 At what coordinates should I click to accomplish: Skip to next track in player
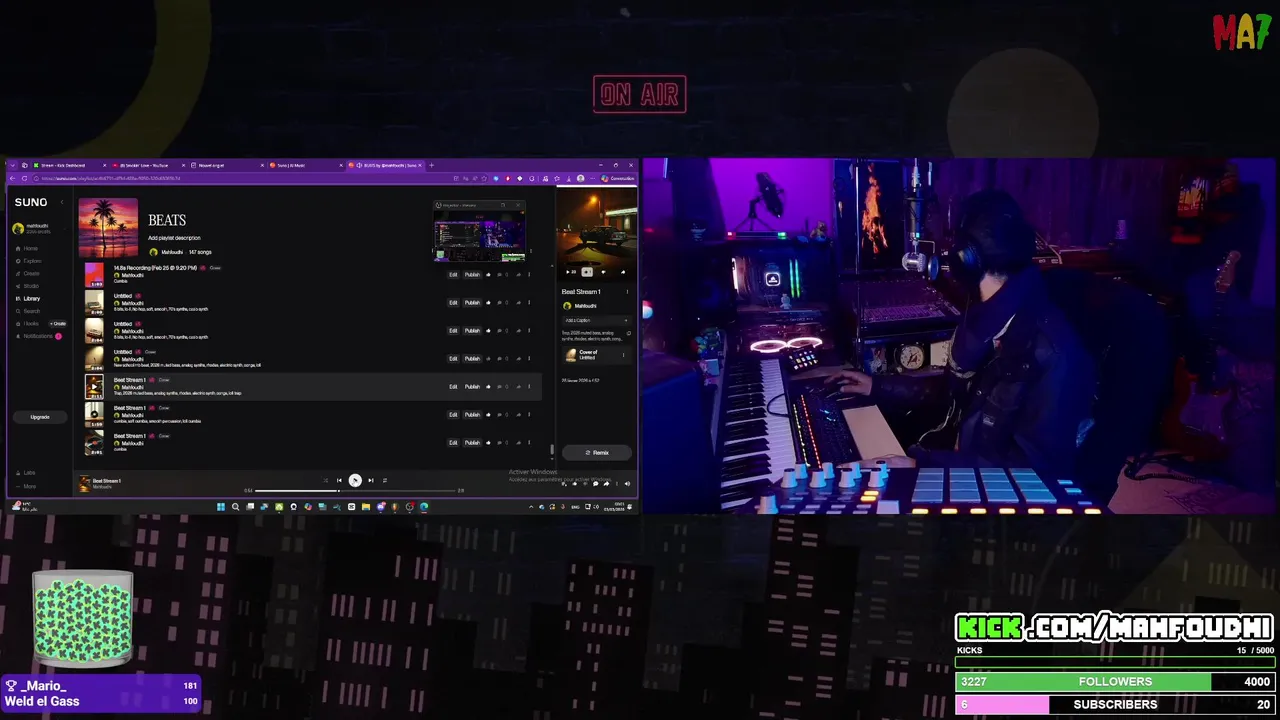[x=371, y=480]
